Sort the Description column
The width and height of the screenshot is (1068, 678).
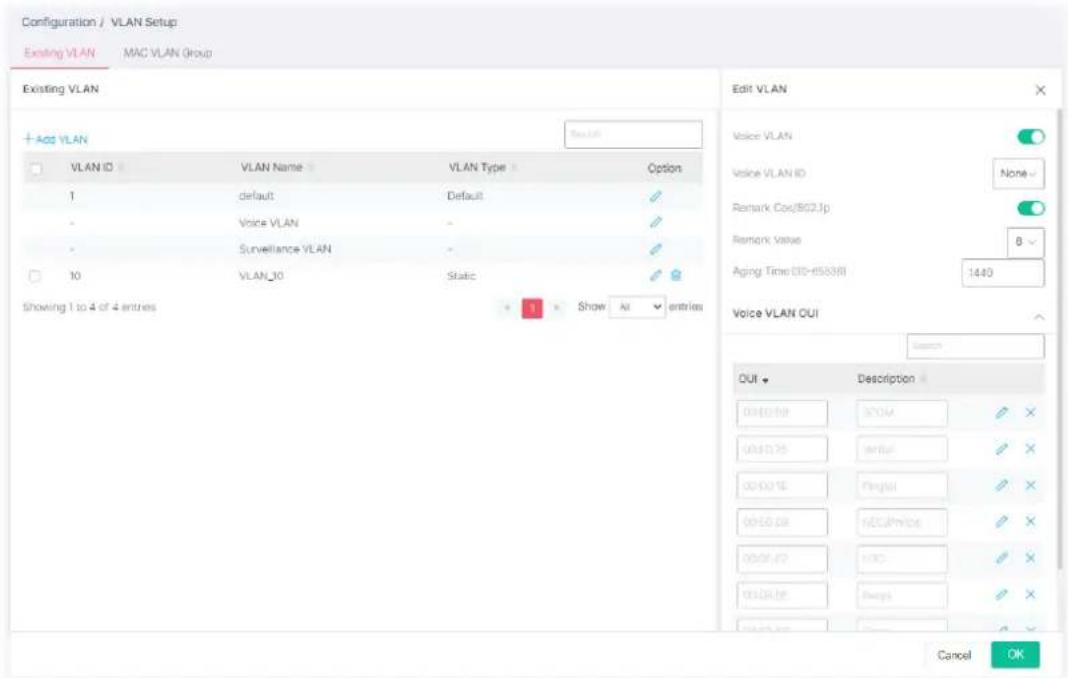pos(892,379)
